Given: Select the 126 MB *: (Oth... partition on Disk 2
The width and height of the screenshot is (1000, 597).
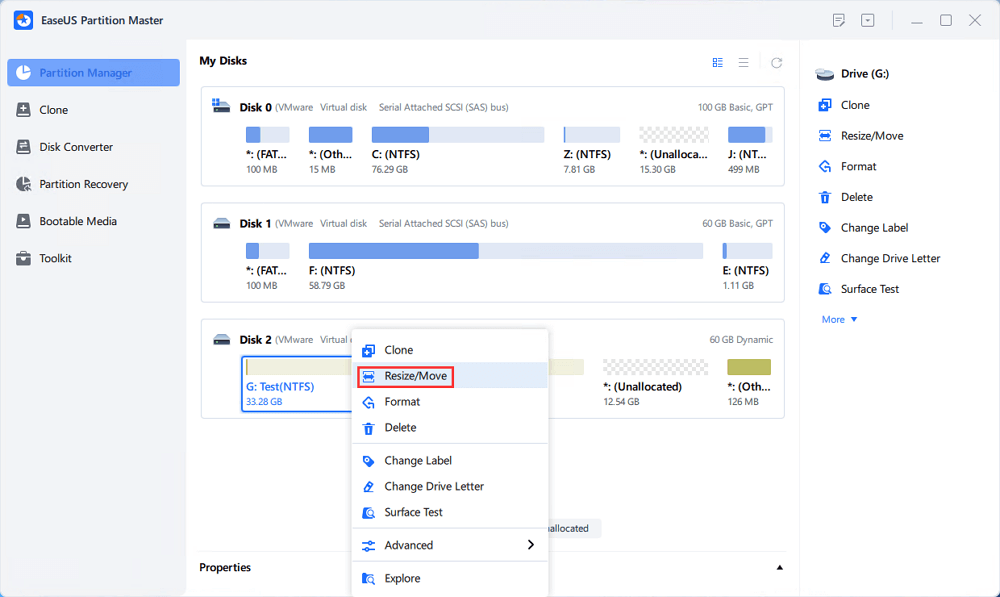Looking at the screenshot, I should pos(749,382).
